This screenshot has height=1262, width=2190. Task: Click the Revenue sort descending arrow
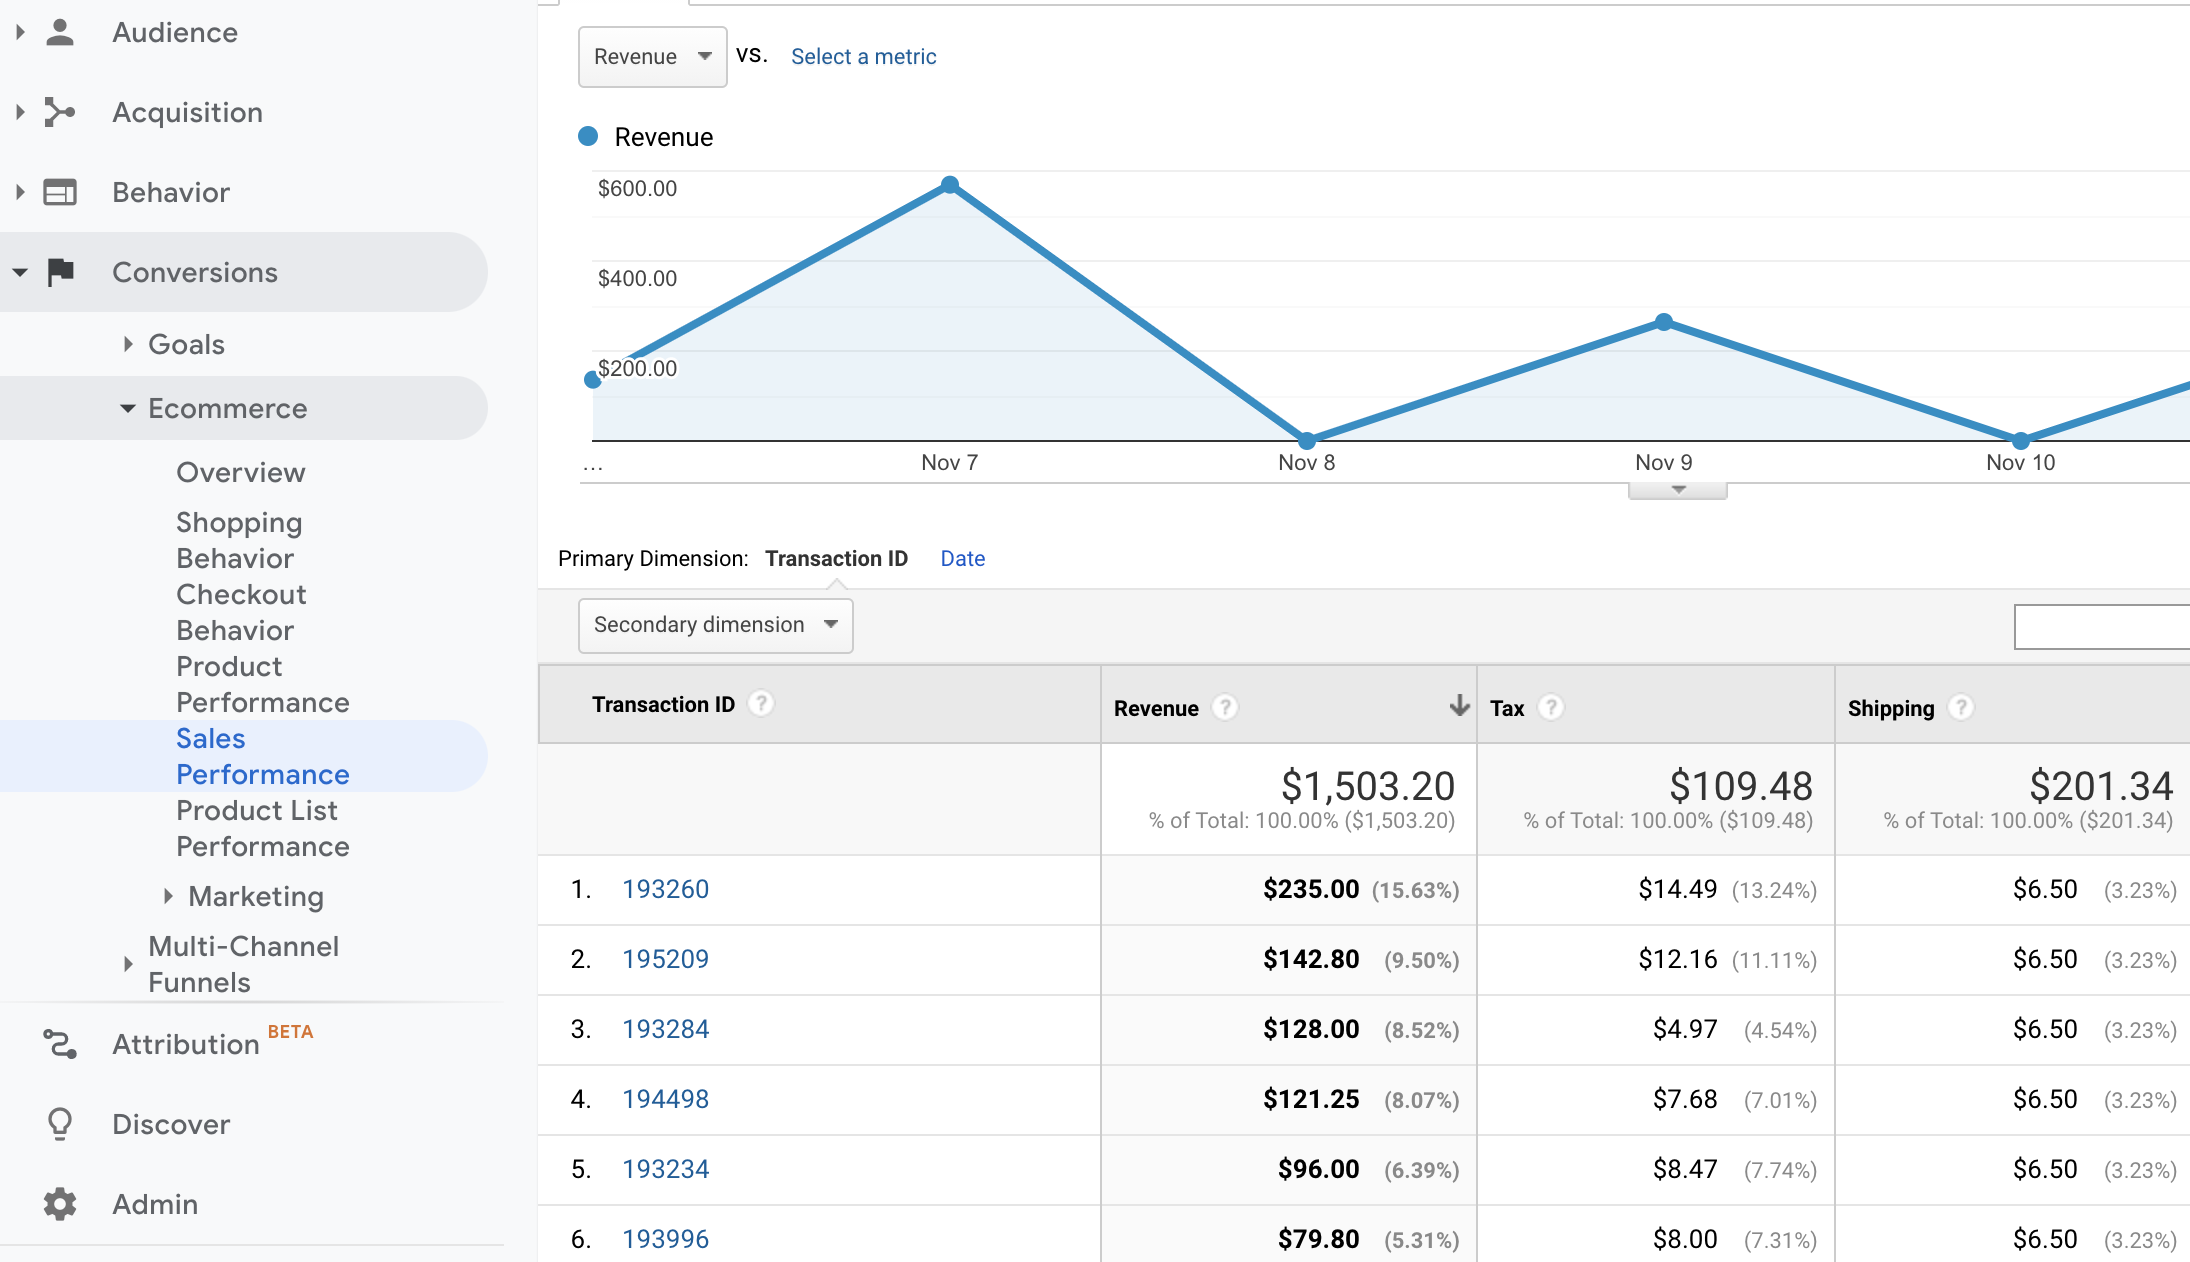pyautogui.click(x=1459, y=706)
